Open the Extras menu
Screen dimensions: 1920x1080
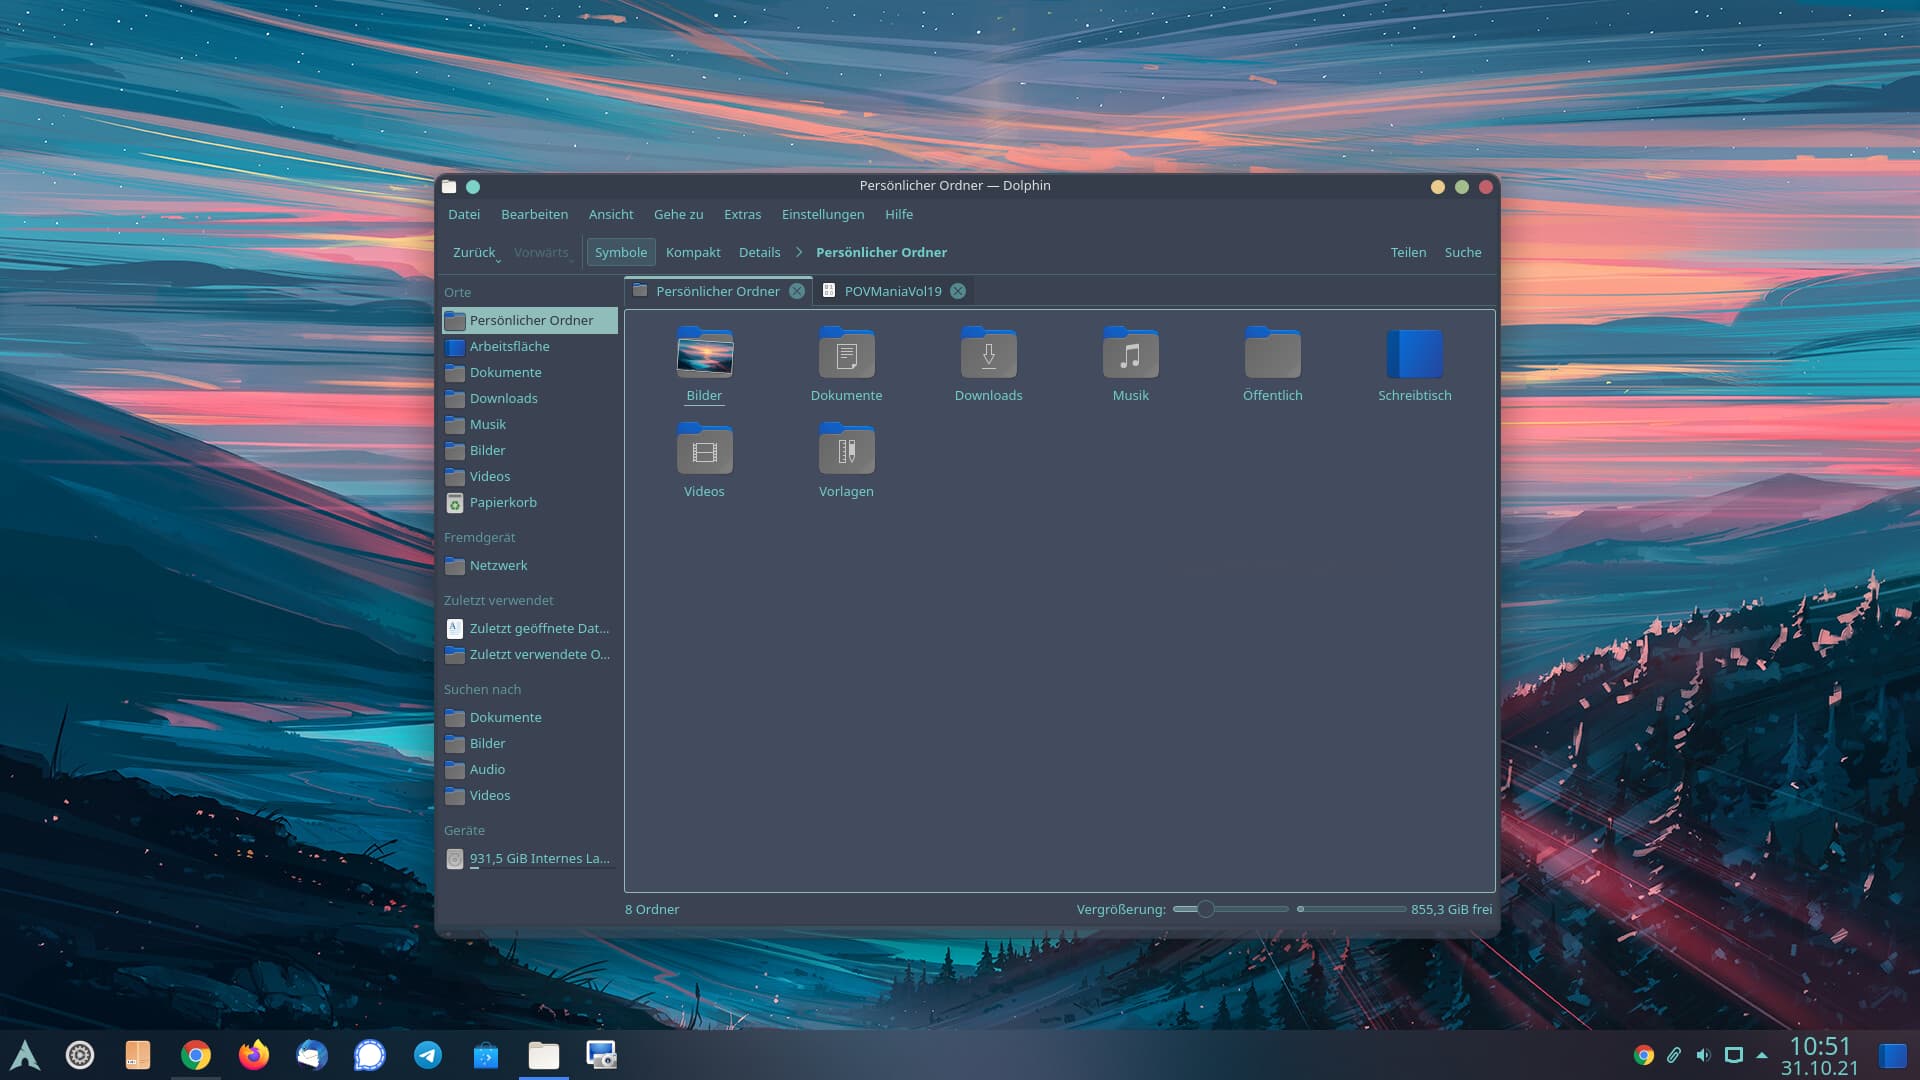pyautogui.click(x=742, y=214)
